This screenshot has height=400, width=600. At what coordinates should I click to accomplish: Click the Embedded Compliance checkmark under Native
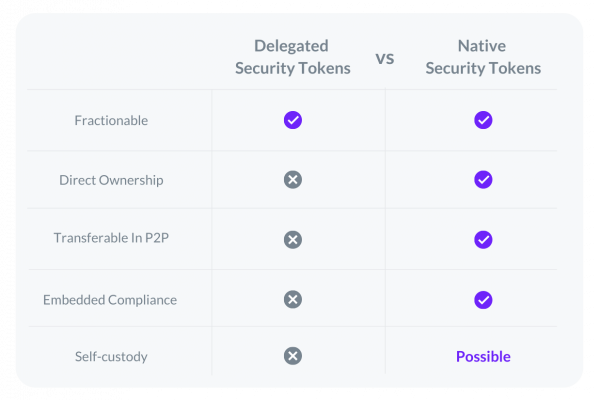[x=483, y=300]
